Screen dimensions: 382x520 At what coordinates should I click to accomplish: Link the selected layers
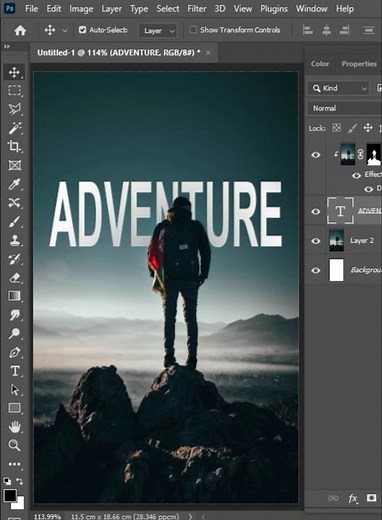click(x=333, y=498)
